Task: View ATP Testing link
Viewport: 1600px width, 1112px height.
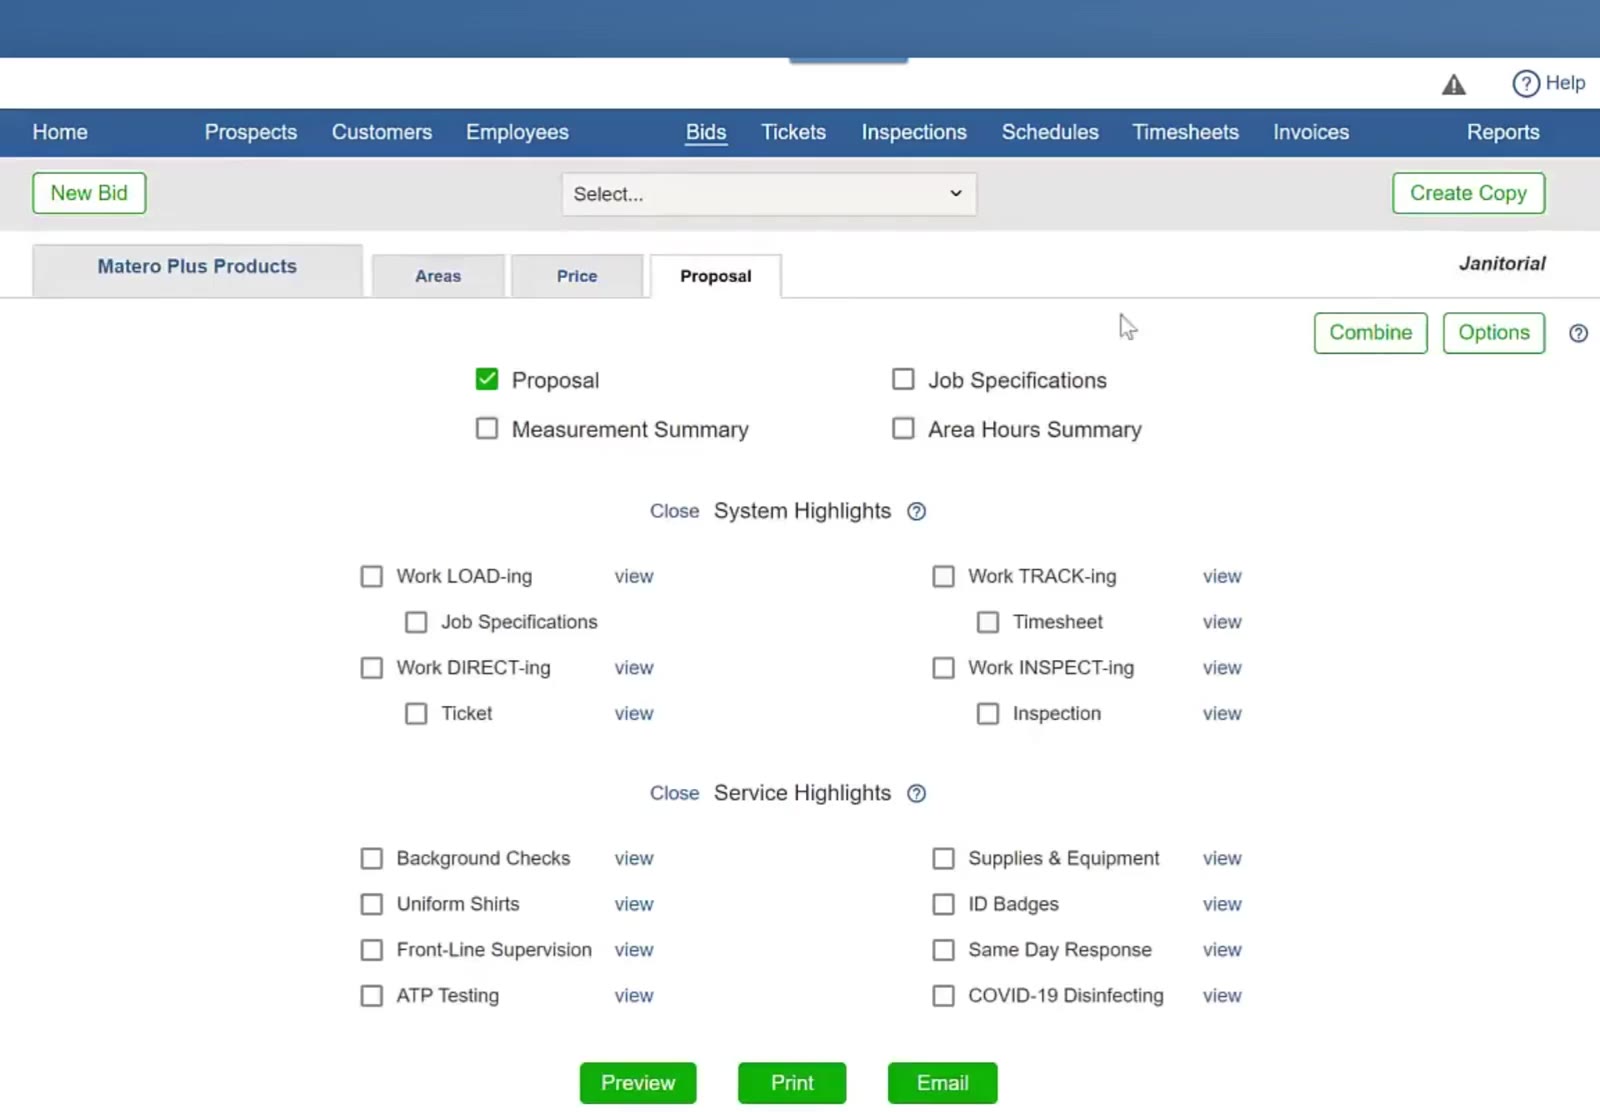Action: [634, 995]
